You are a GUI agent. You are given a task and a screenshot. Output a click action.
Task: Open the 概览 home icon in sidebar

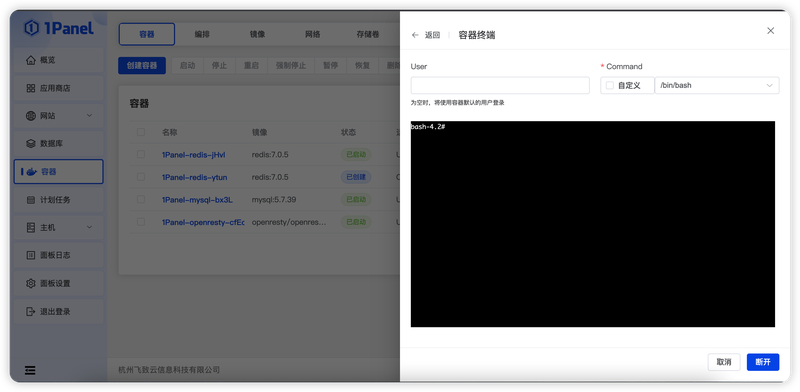[x=31, y=60]
